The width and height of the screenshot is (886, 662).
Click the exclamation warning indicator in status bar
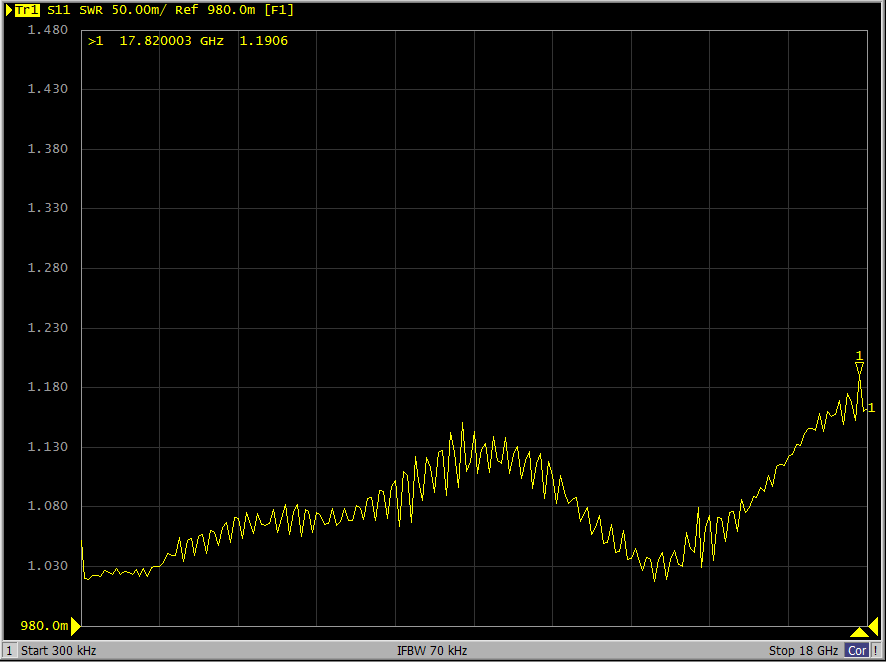876,651
